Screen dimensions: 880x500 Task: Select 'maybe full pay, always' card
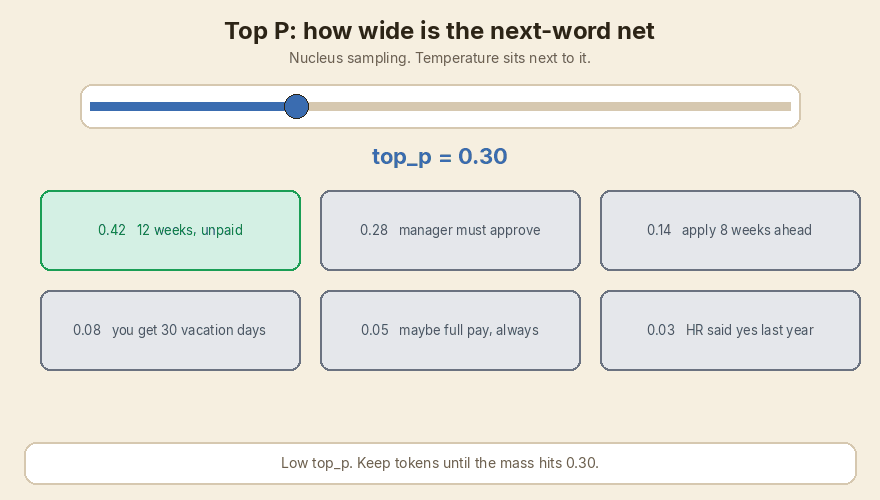[450, 331]
